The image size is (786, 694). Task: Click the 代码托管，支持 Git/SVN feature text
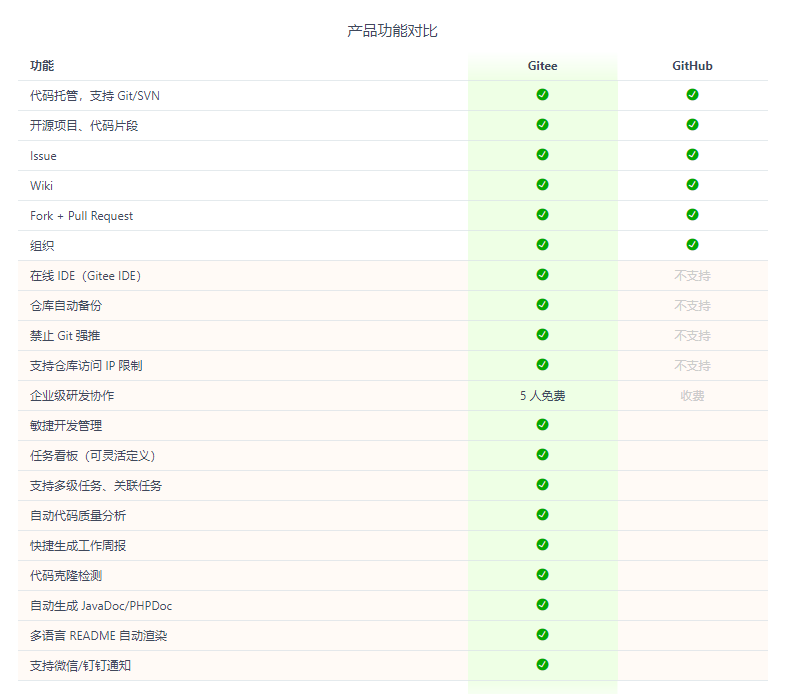[95, 95]
